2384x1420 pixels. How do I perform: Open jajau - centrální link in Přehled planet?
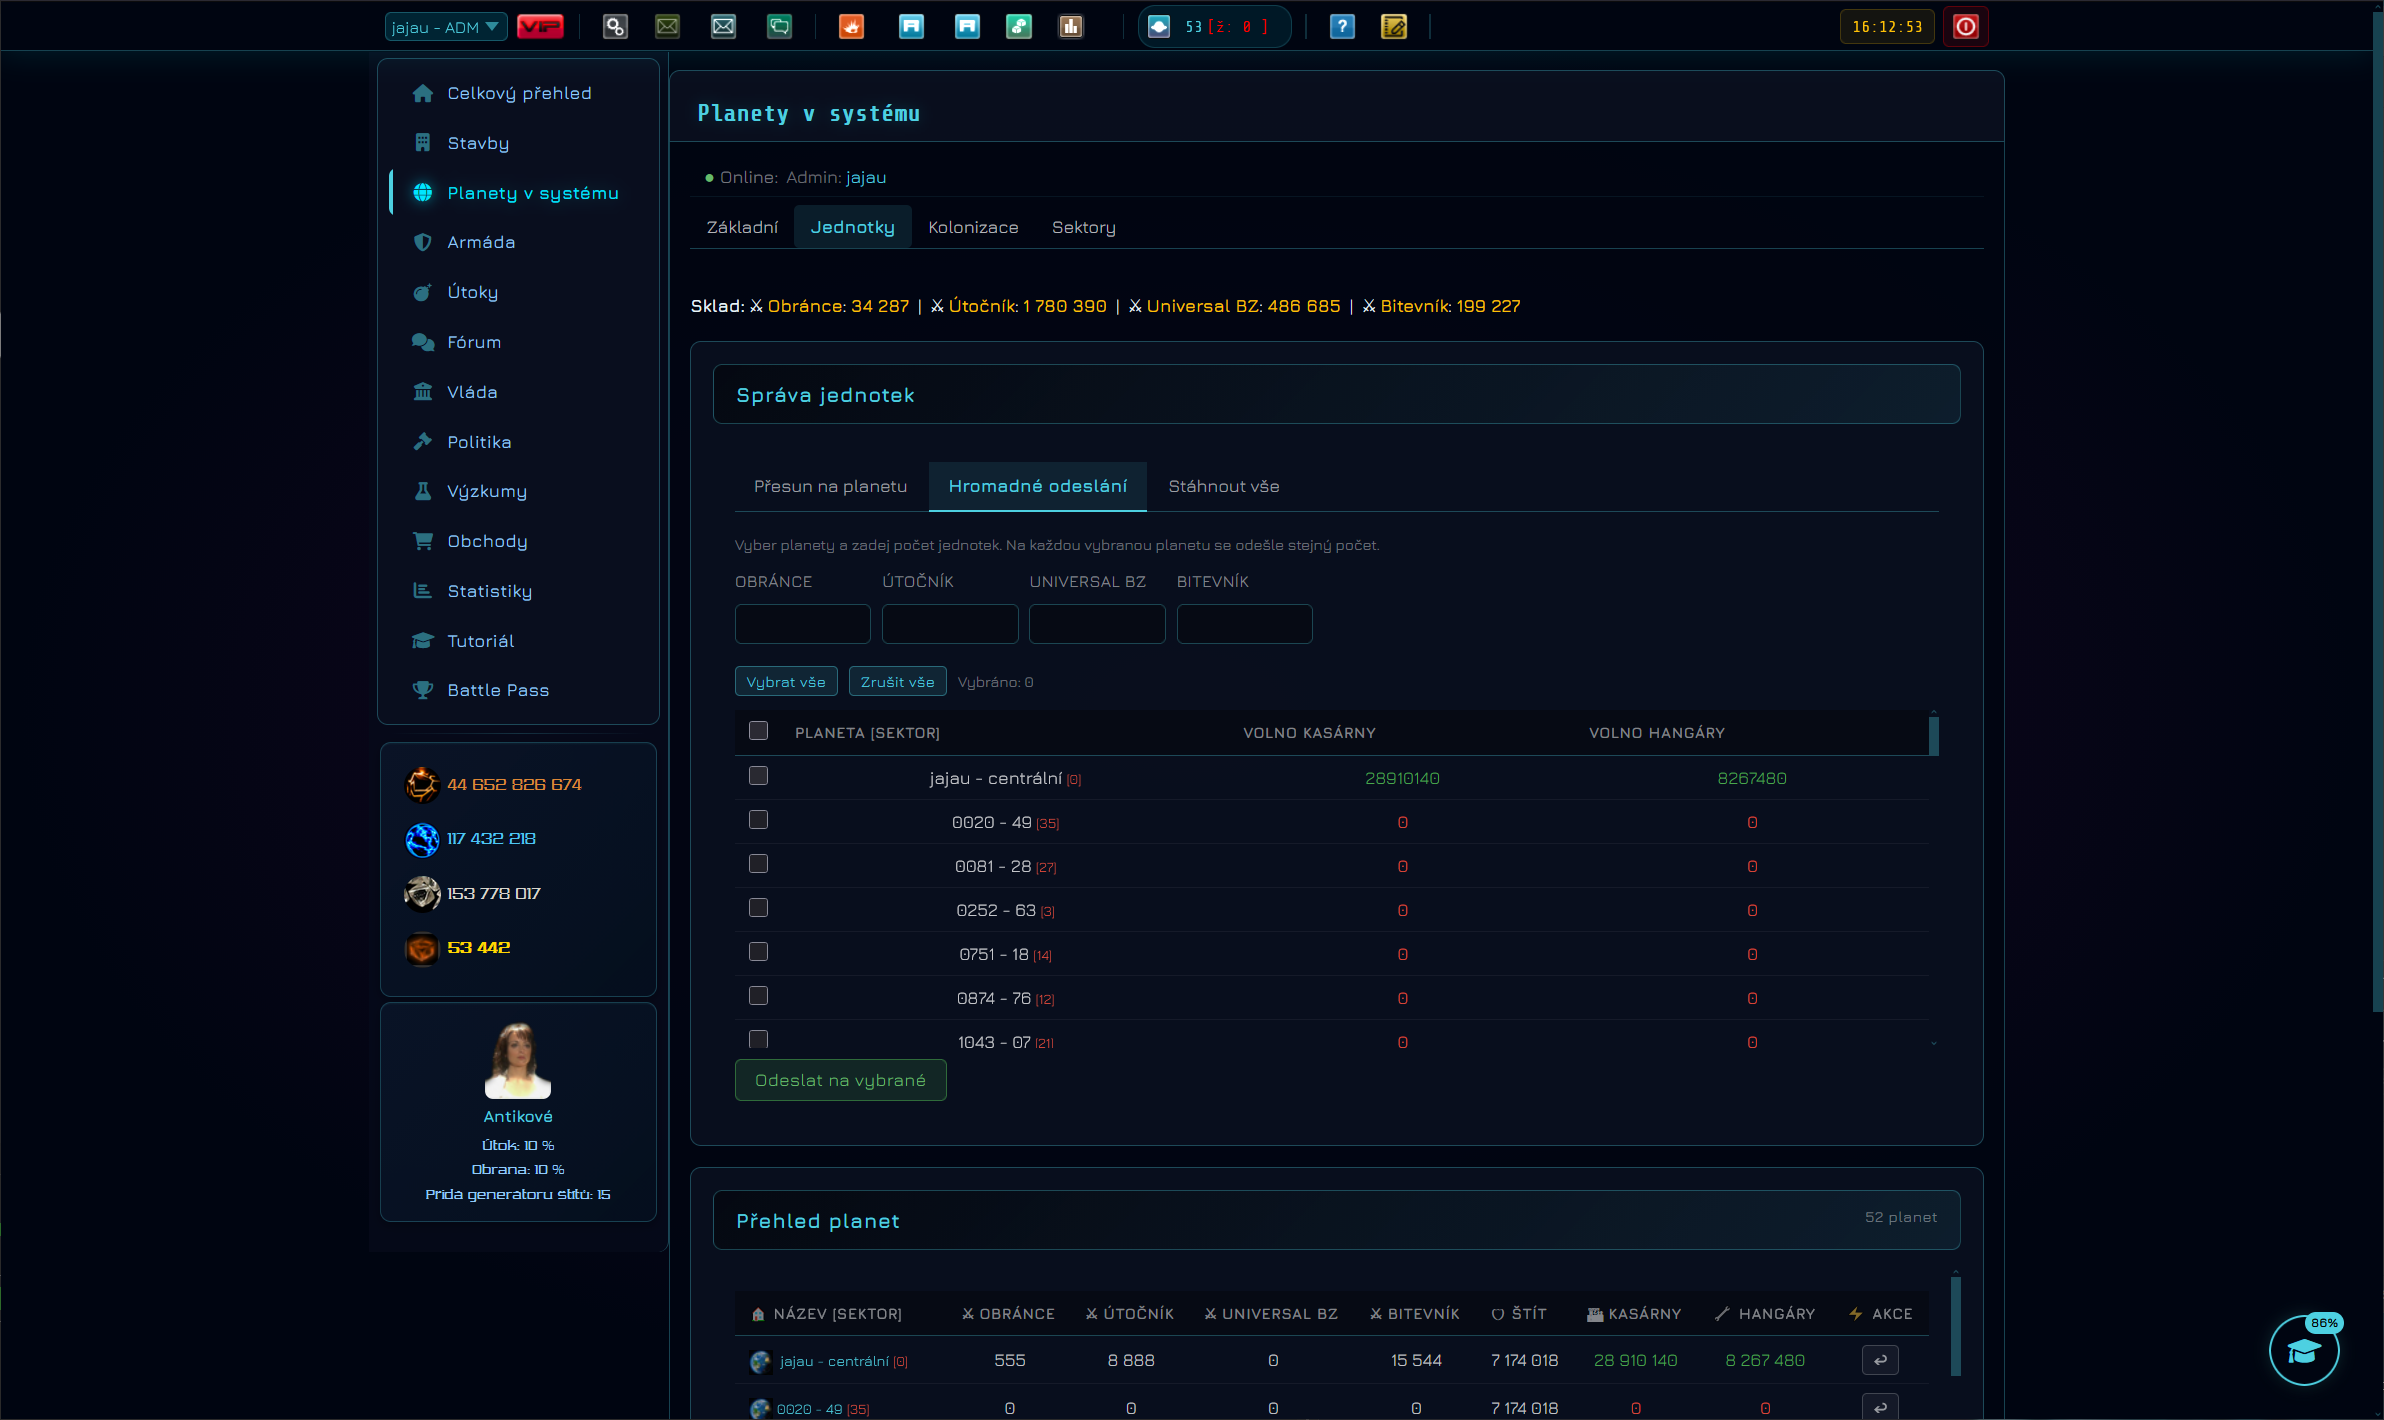834,1361
